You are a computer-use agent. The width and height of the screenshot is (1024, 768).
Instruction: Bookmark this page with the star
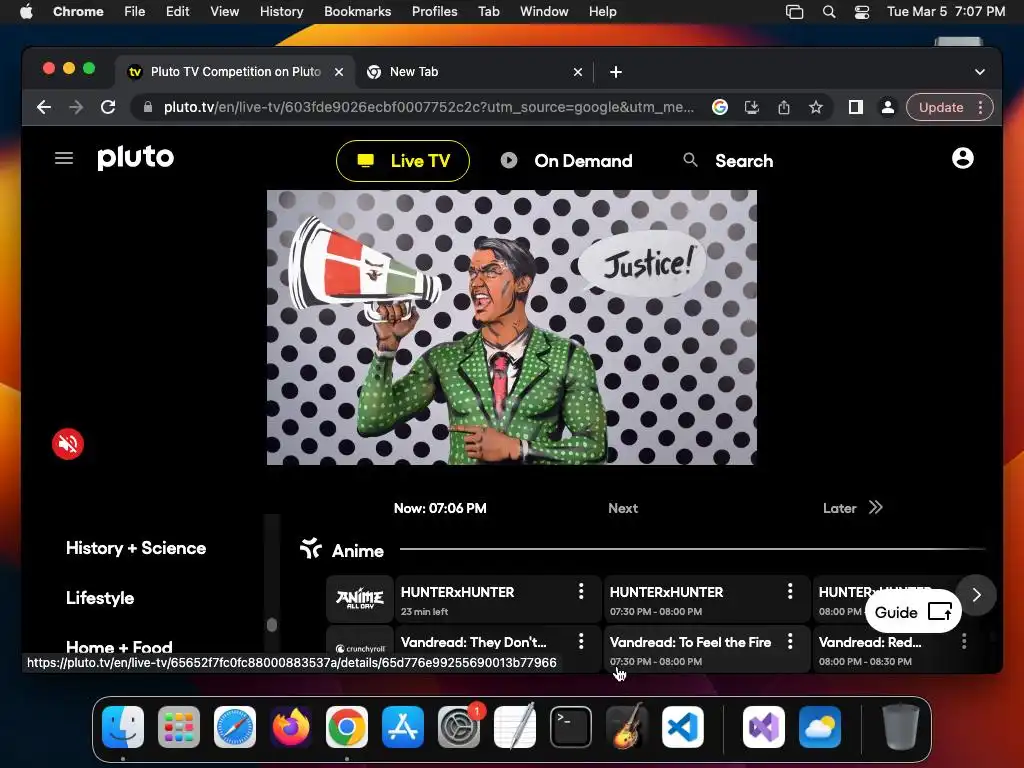(x=816, y=107)
